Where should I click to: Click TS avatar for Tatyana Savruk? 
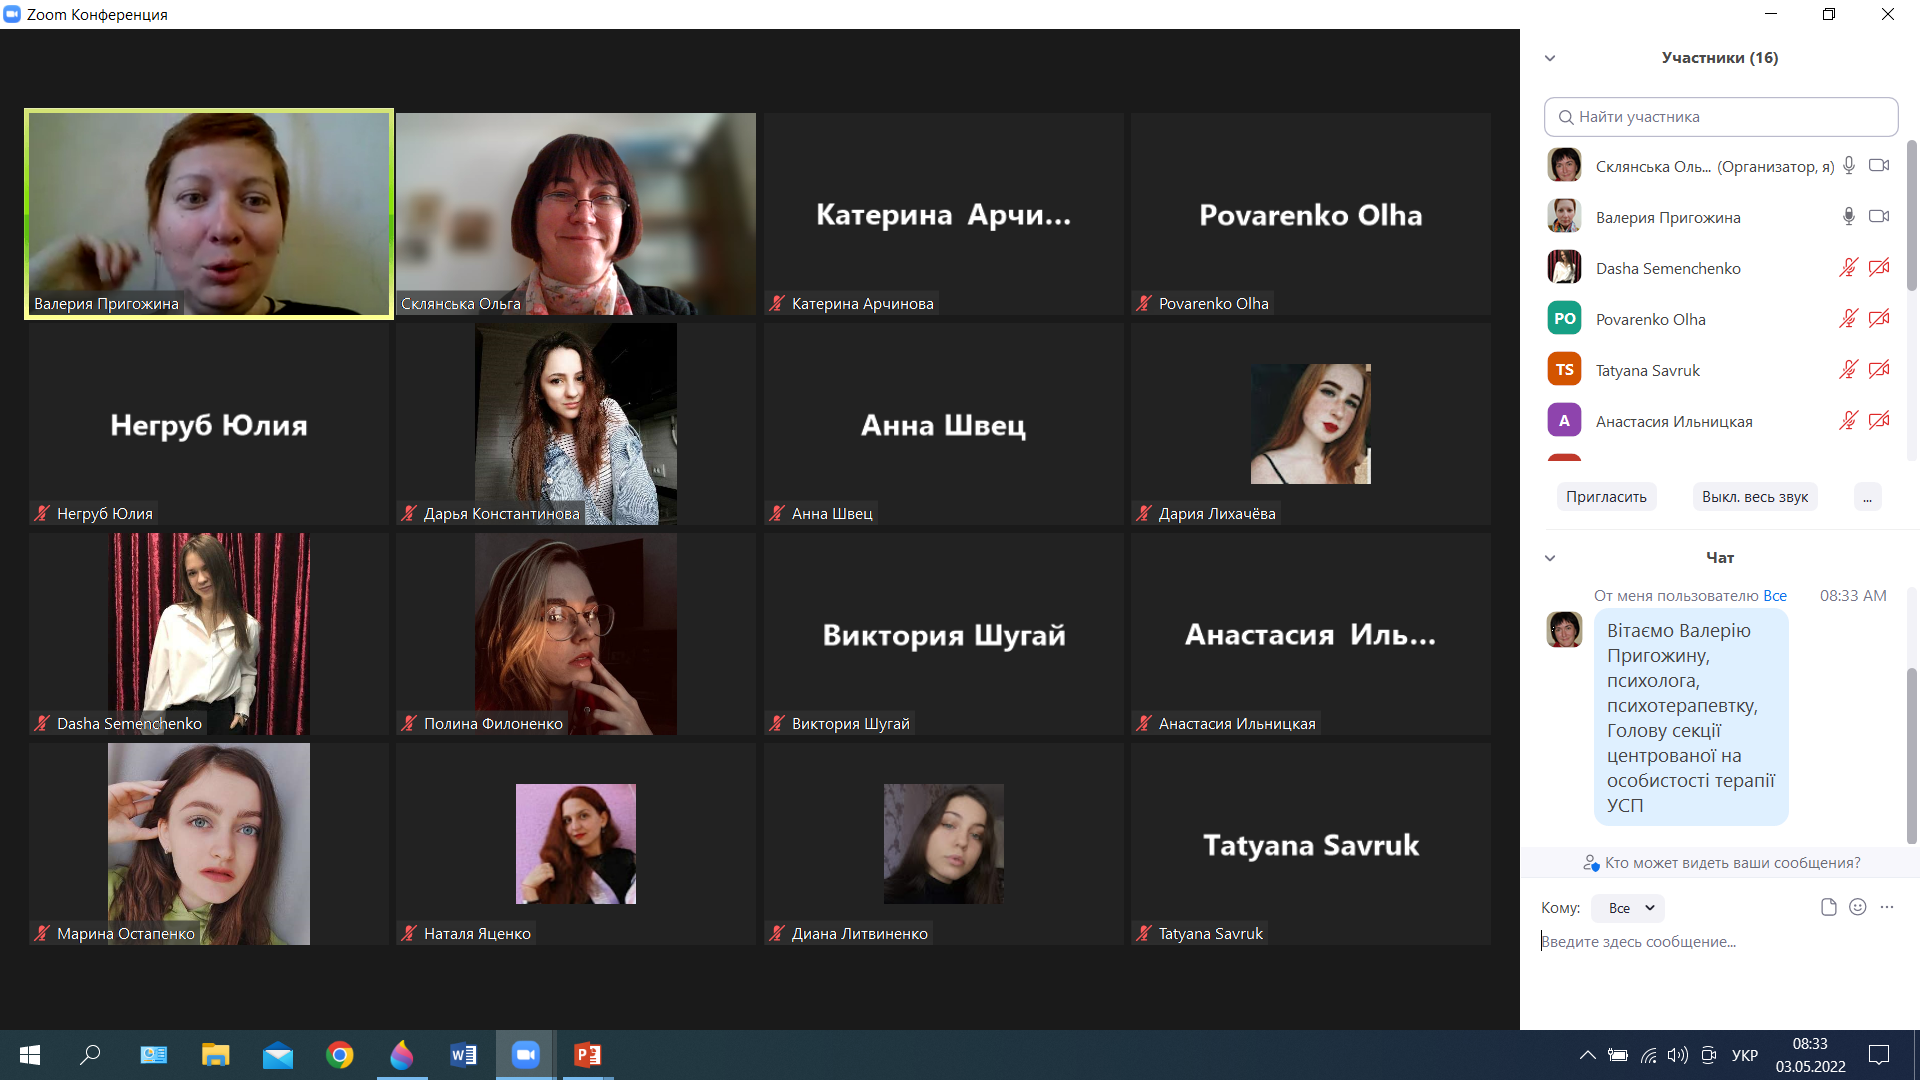pyautogui.click(x=1564, y=369)
